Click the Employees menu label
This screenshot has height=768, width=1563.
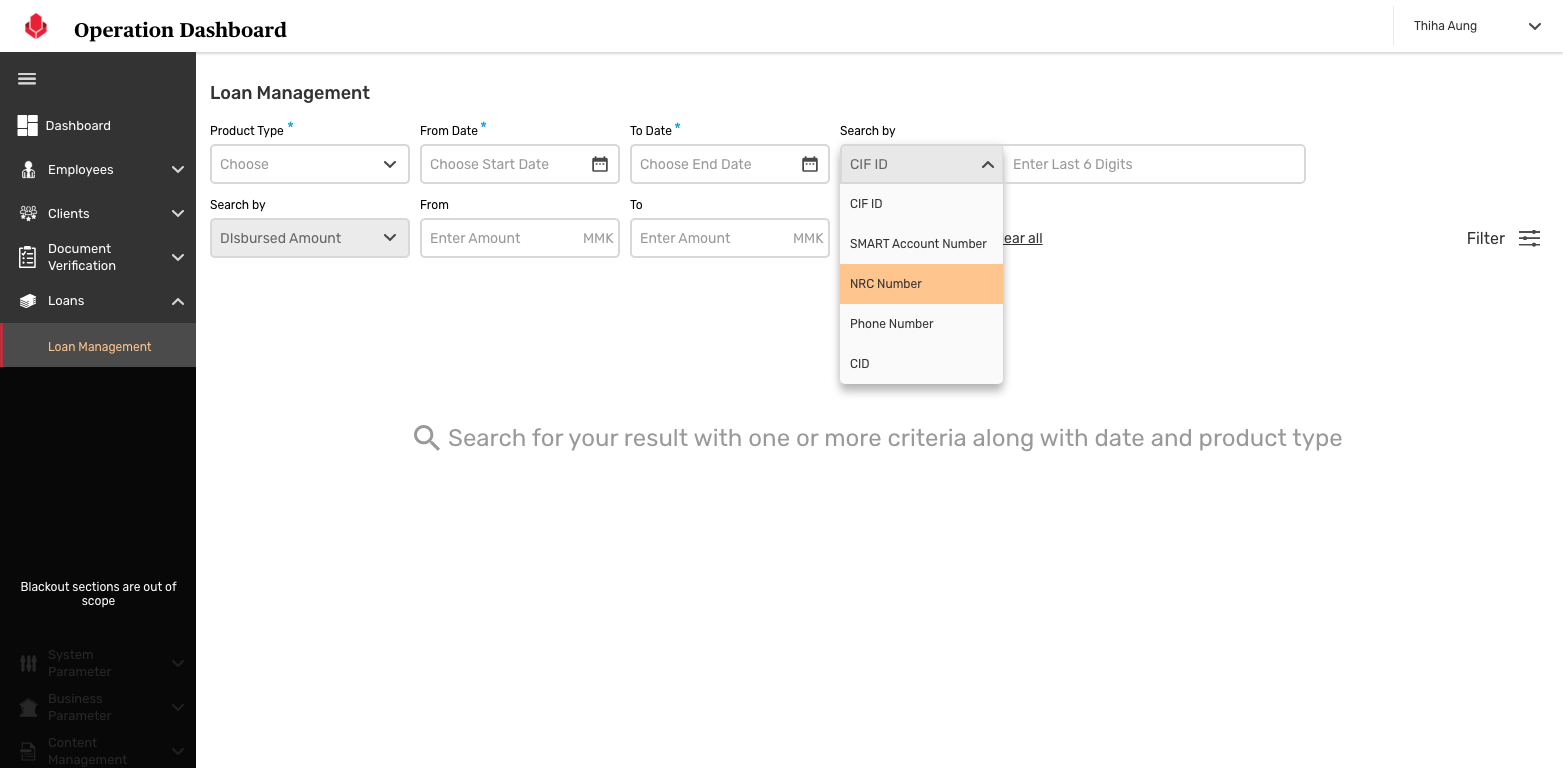pyautogui.click(x=81, y=170)
